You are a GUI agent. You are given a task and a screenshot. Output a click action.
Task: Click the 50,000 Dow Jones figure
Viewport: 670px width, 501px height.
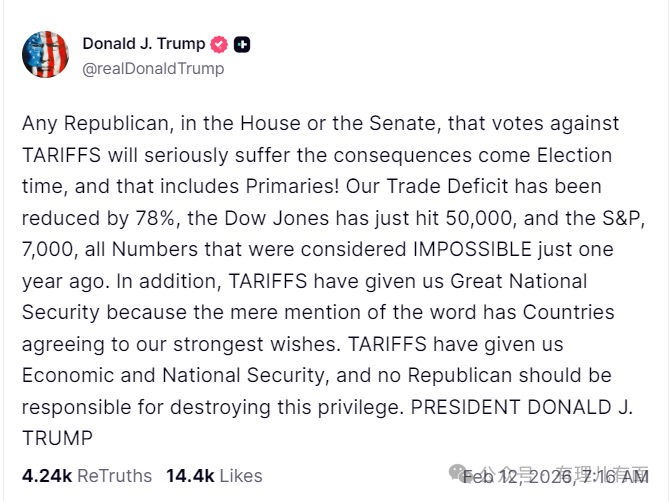click(x=472, y=218)
